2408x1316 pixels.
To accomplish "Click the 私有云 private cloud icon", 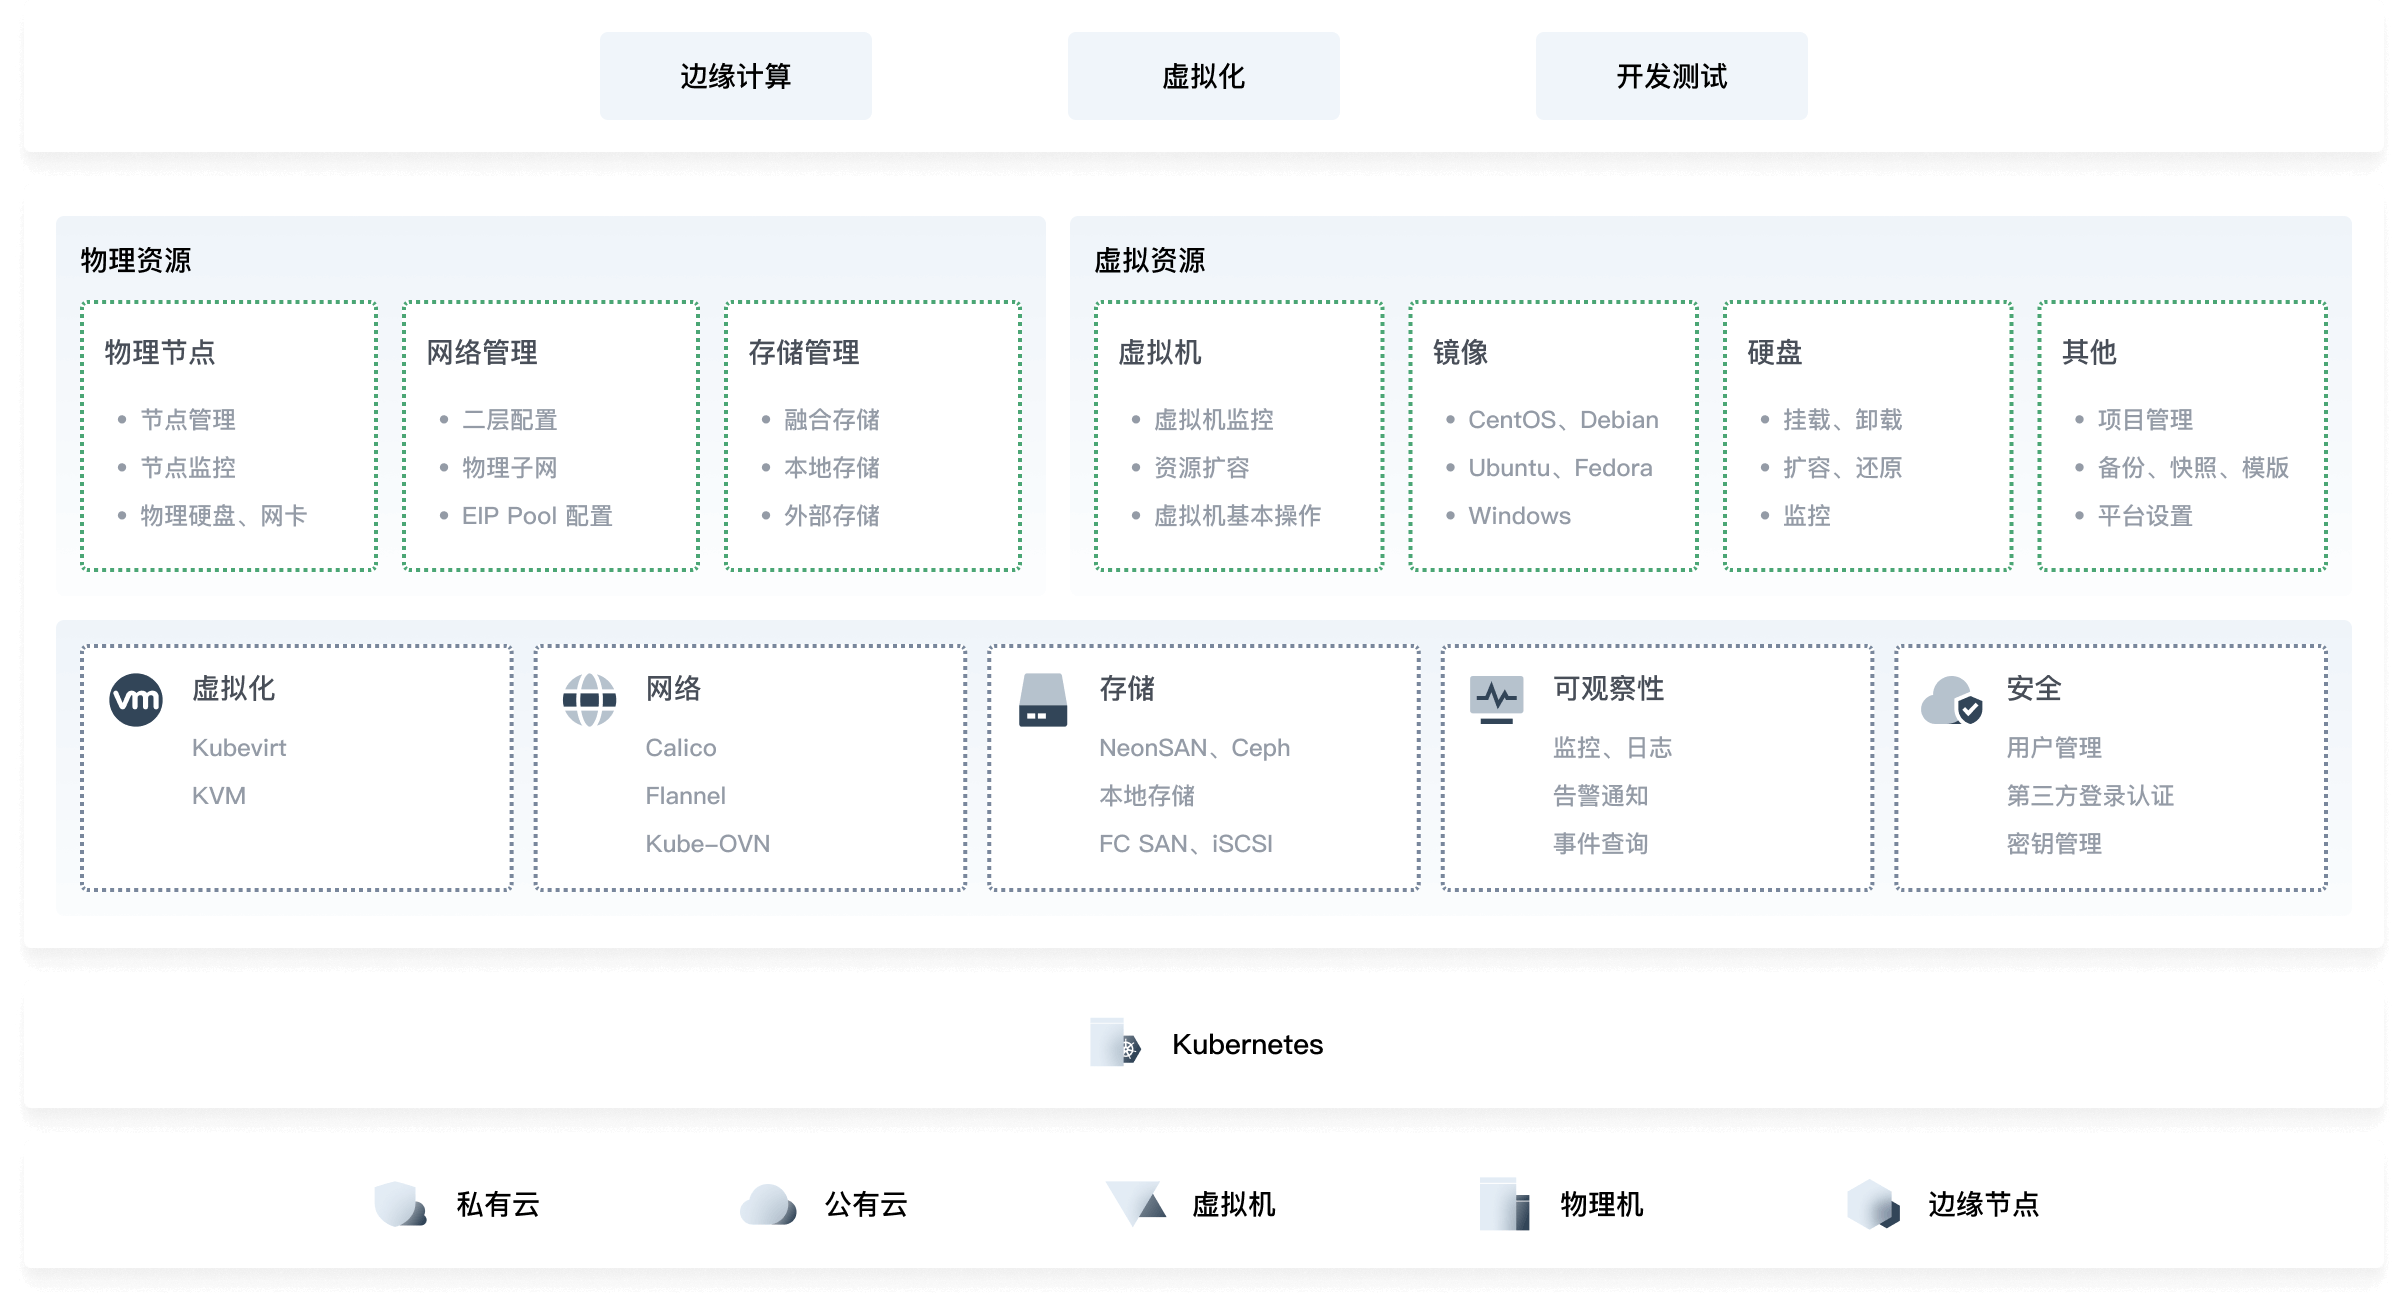I will 400,1203.
